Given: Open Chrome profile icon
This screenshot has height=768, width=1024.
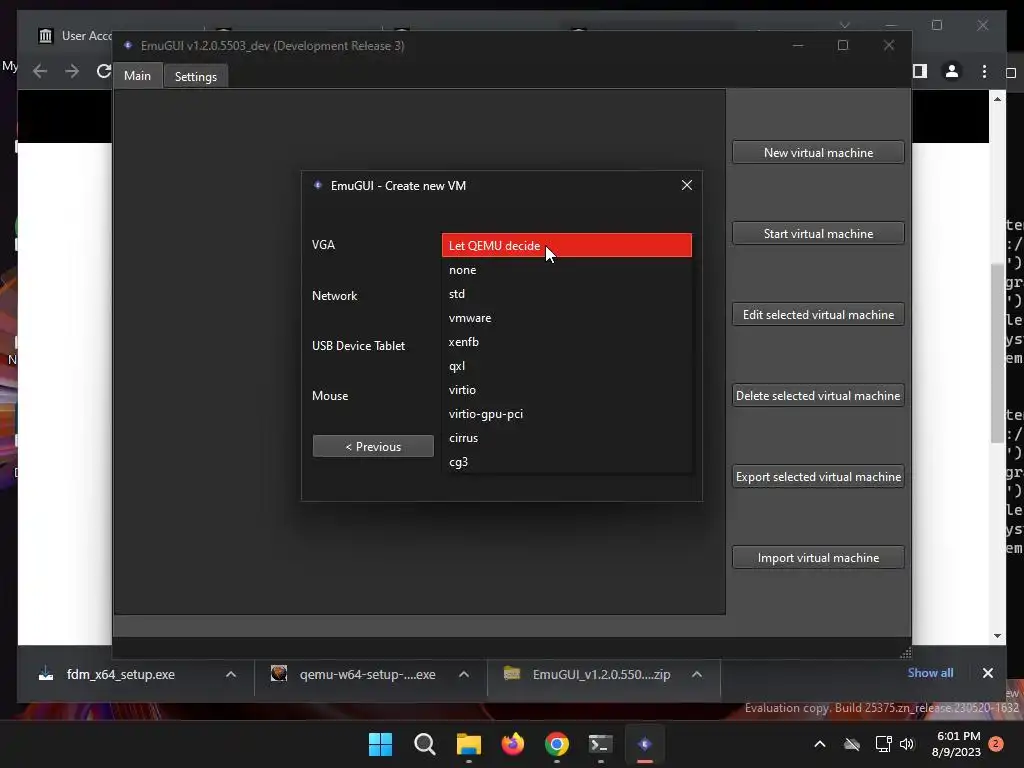Looking at the screenshot, I should [952, 71].
